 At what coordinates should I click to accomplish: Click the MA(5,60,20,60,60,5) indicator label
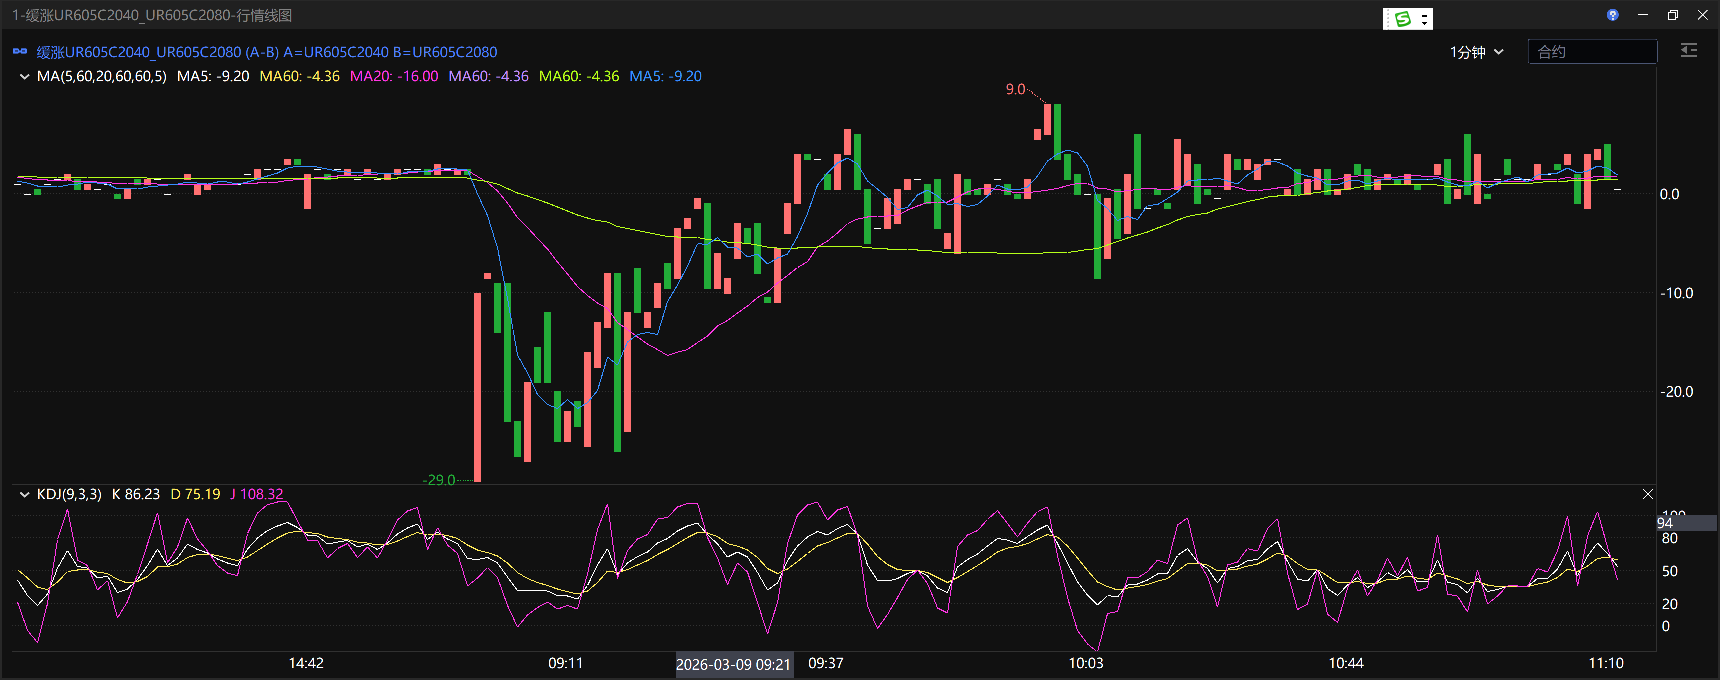[x=101, y=76]
